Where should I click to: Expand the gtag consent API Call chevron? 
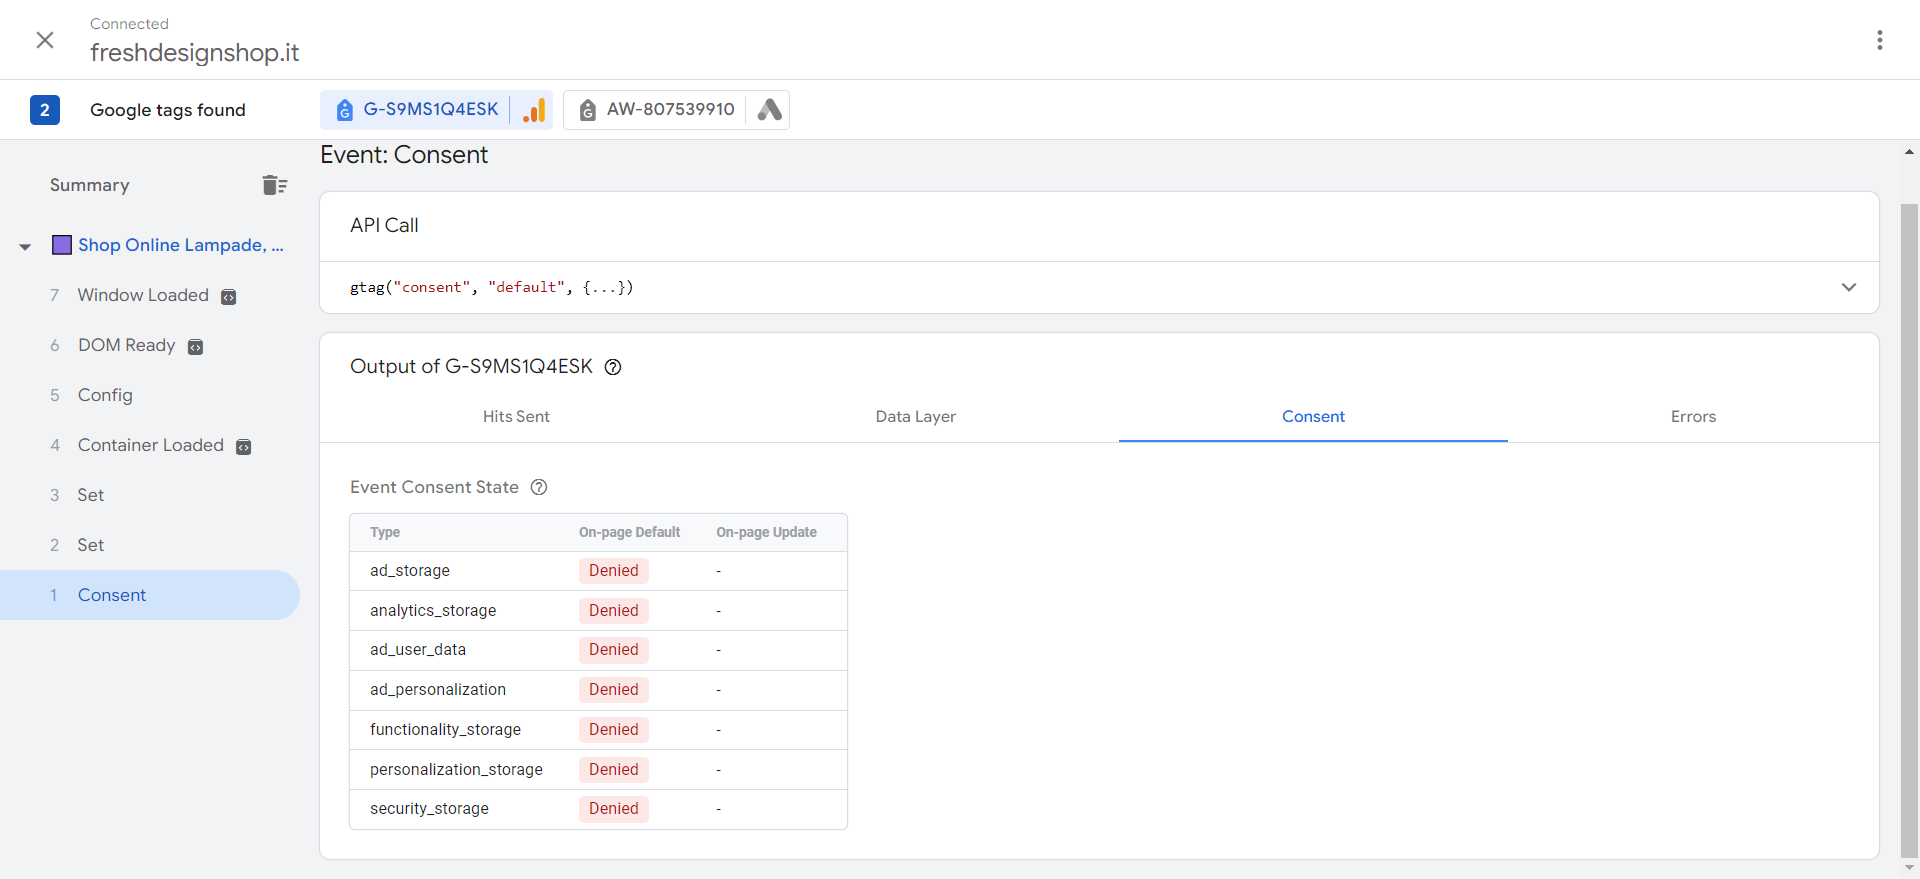click(1848, 287)
